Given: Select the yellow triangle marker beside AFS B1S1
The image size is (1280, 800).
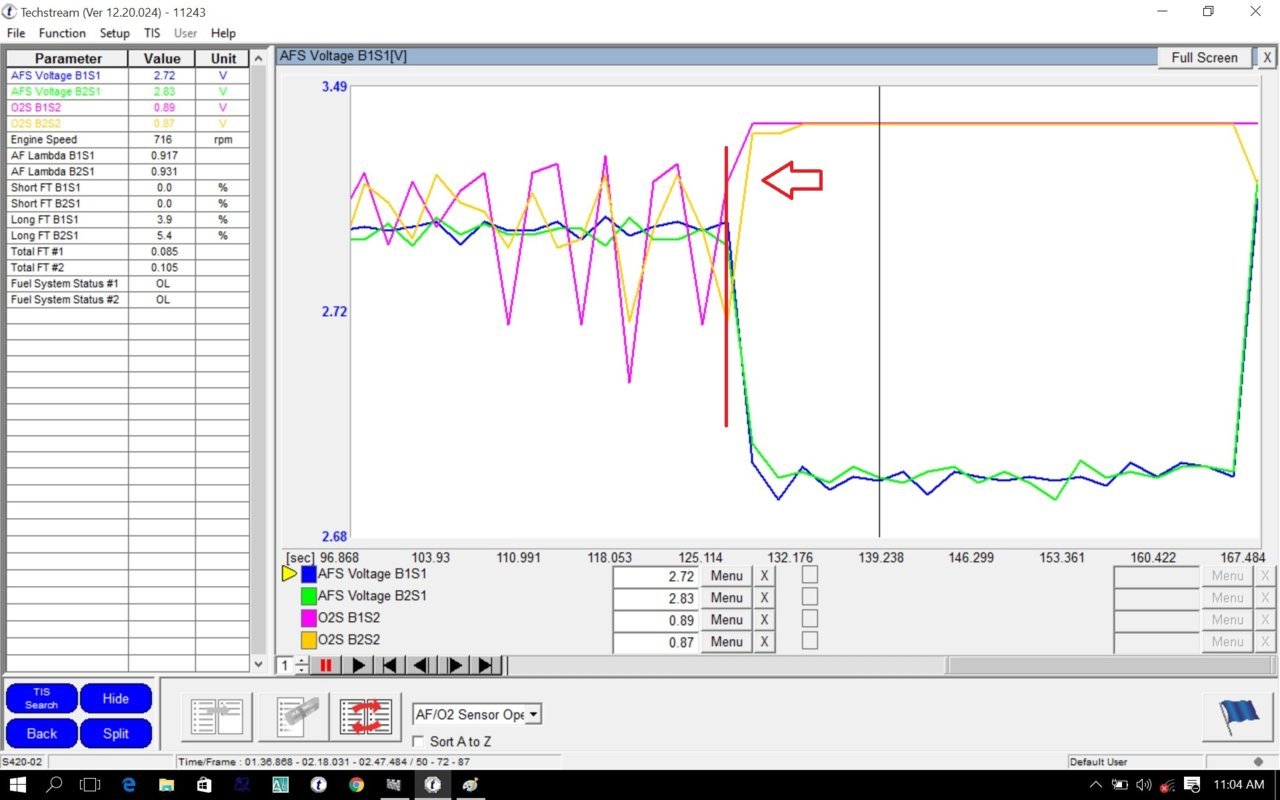Looking at the screenshot, I should (290, 574).
